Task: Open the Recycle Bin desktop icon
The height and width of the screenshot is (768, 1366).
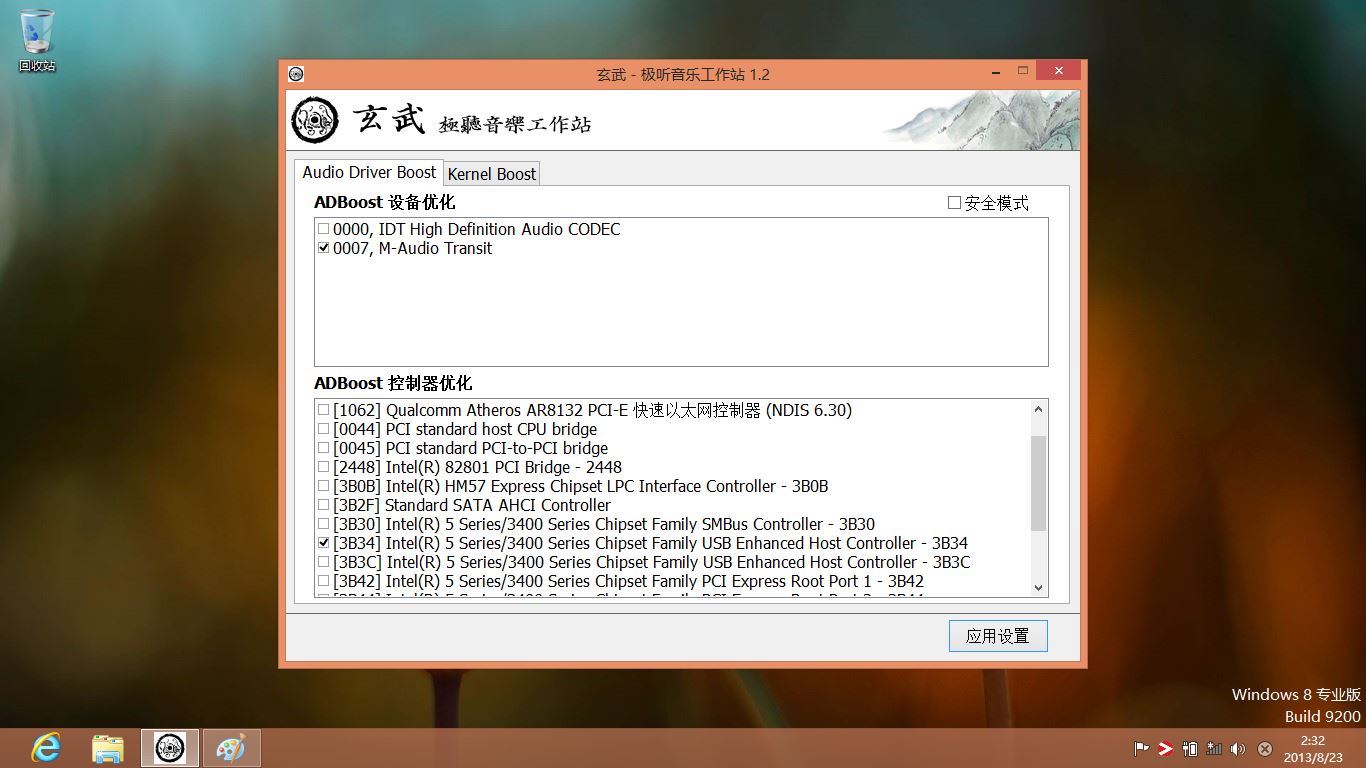Action: click(x=37, y=40)
